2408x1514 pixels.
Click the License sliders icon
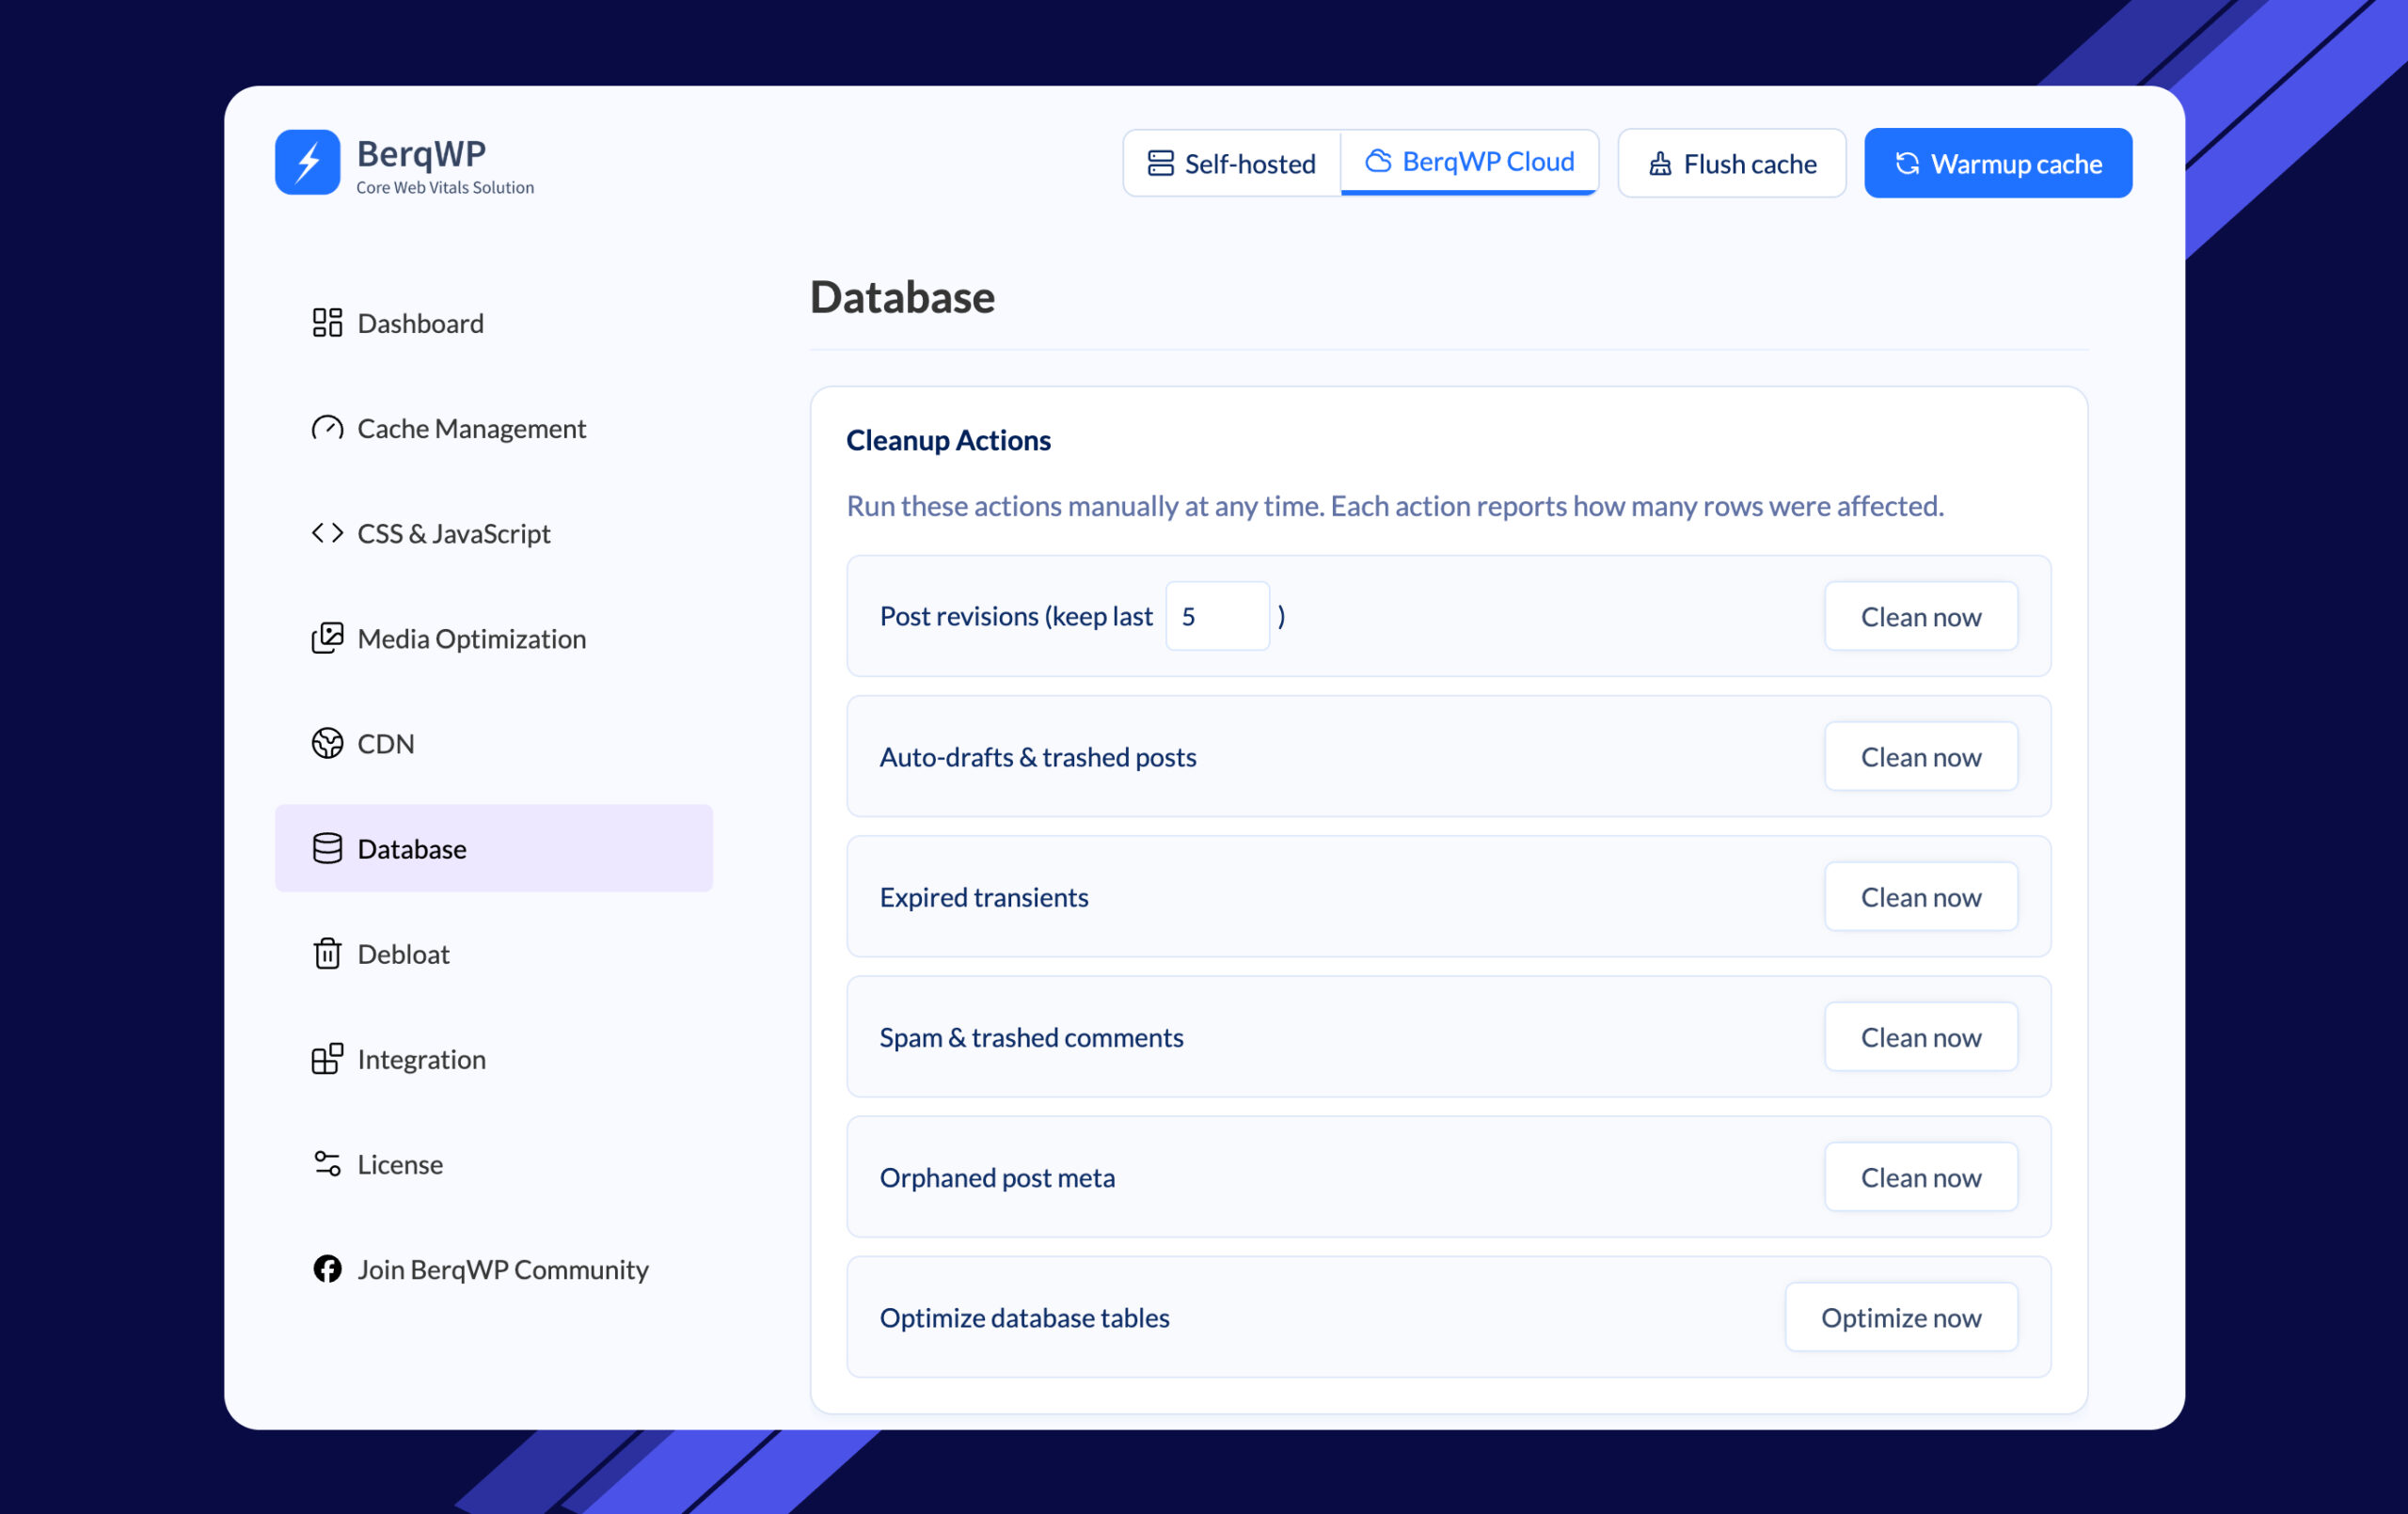tap(327, 1163)
